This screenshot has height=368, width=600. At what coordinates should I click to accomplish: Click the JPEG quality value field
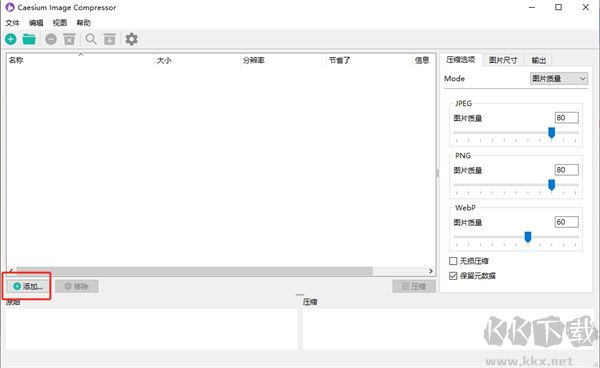click(x=567, y=118)
